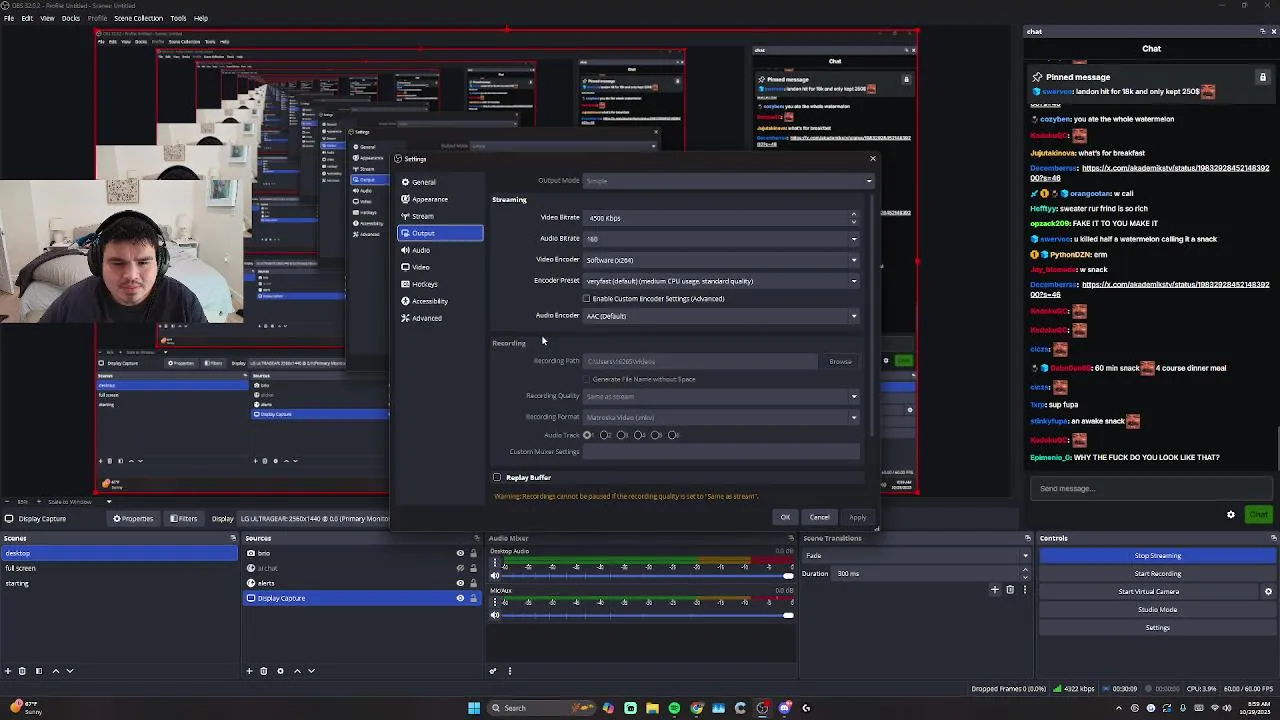
Task: Click the chat Send message field
Action: click(1150, 489)
